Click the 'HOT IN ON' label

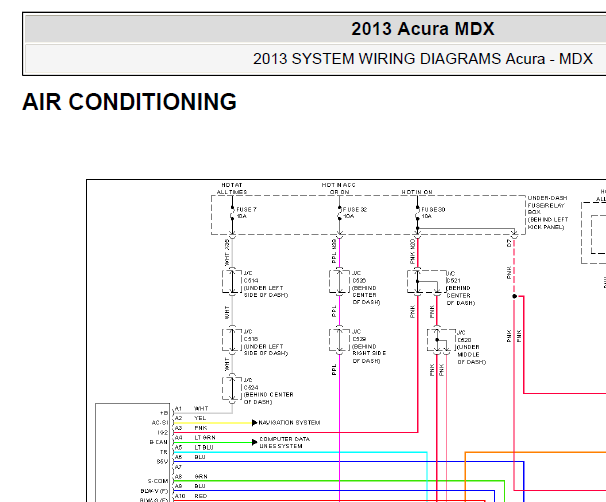(417, 192)
